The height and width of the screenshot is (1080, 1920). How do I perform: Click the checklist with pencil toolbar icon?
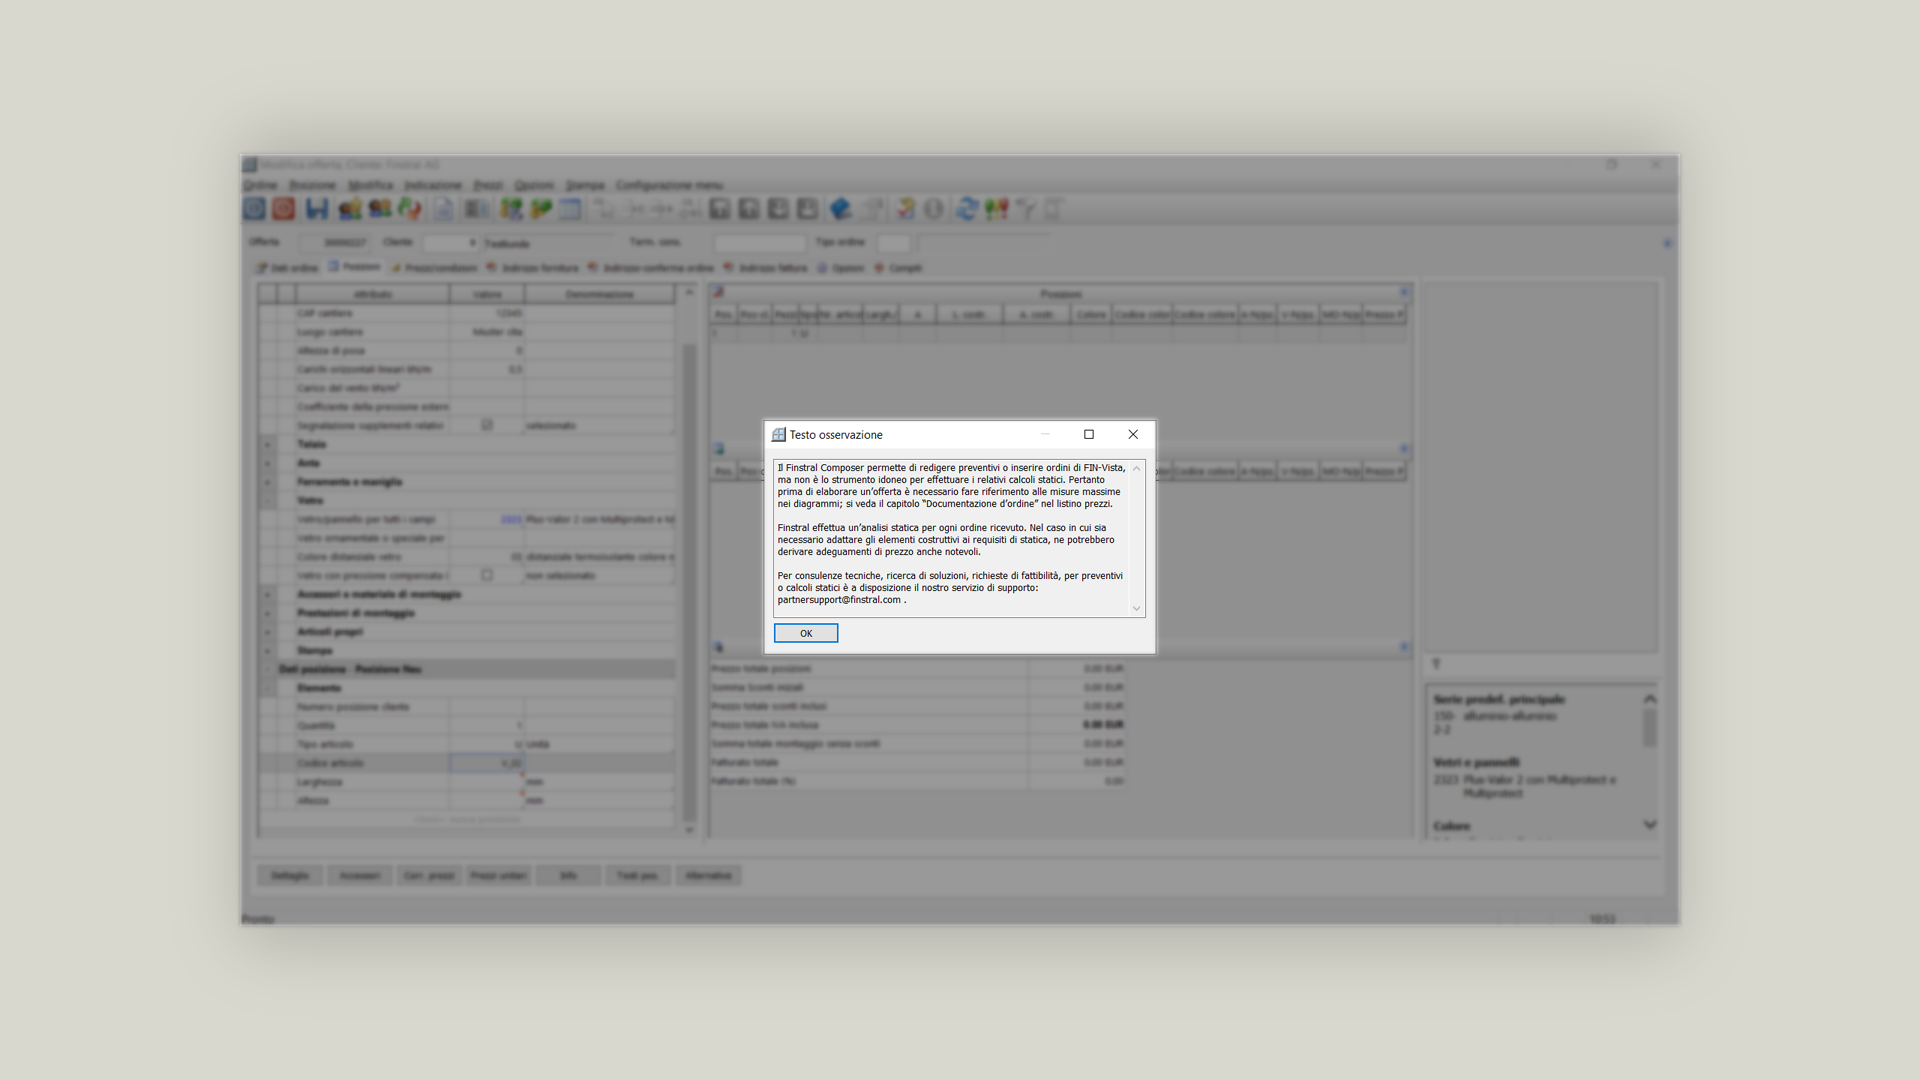[x=905, y=209]
